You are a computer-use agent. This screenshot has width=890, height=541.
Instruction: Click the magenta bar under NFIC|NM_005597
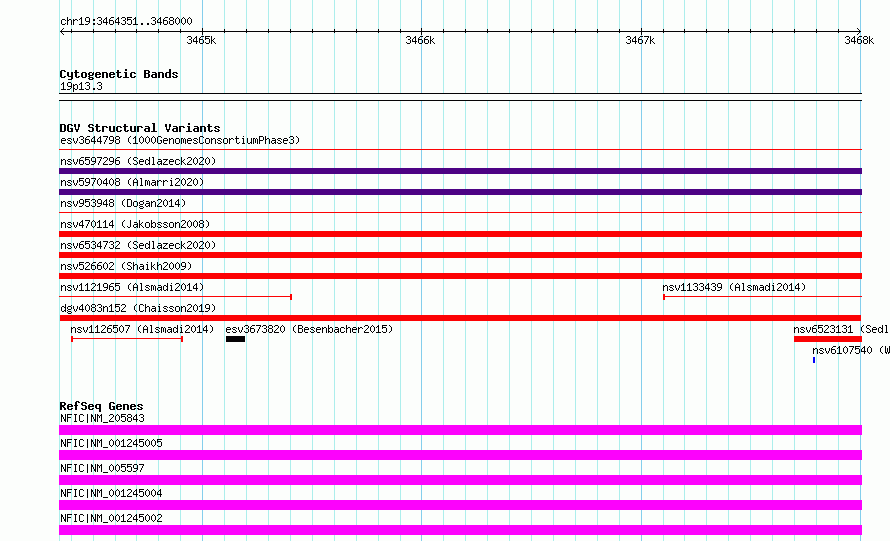460,480
